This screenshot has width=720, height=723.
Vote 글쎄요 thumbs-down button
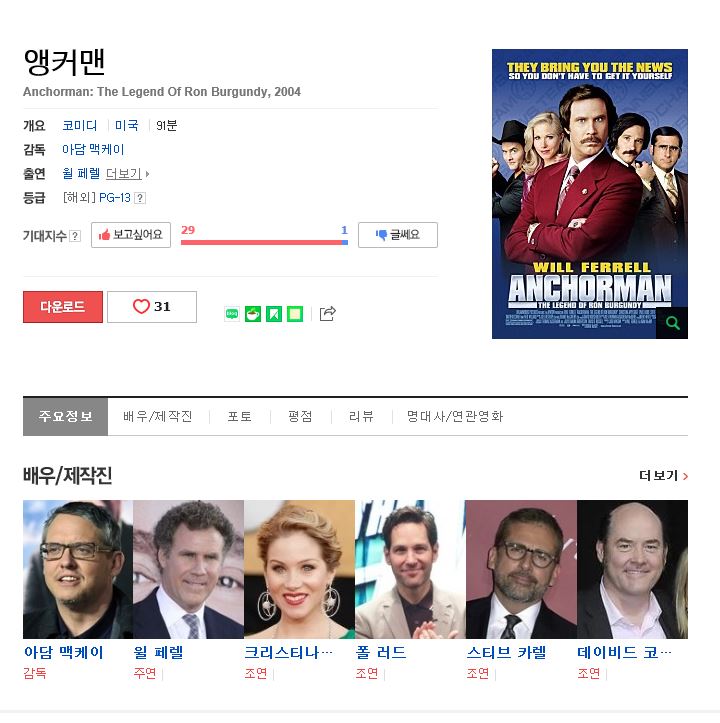398,235
